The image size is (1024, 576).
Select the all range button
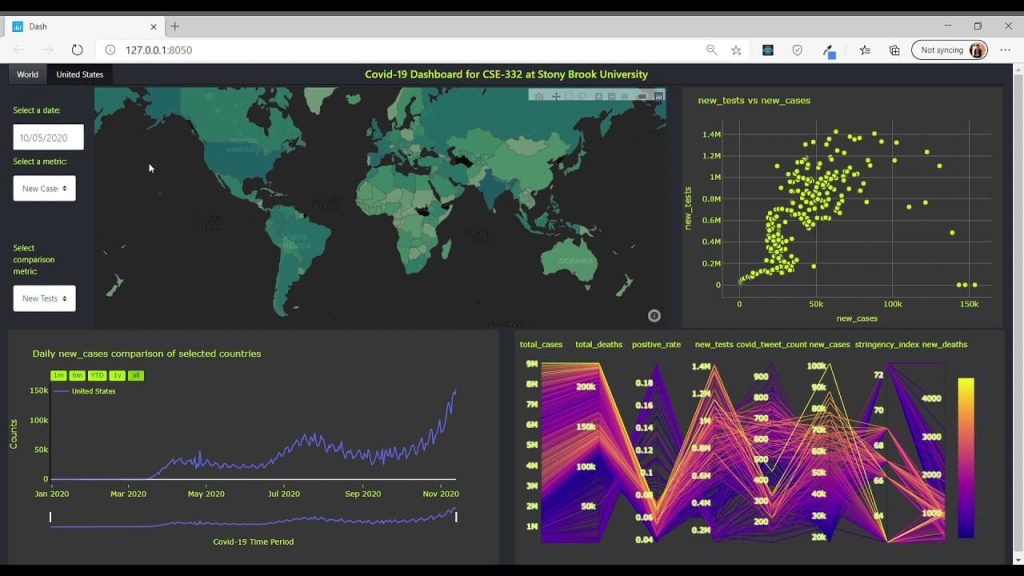tap(135, 376)
